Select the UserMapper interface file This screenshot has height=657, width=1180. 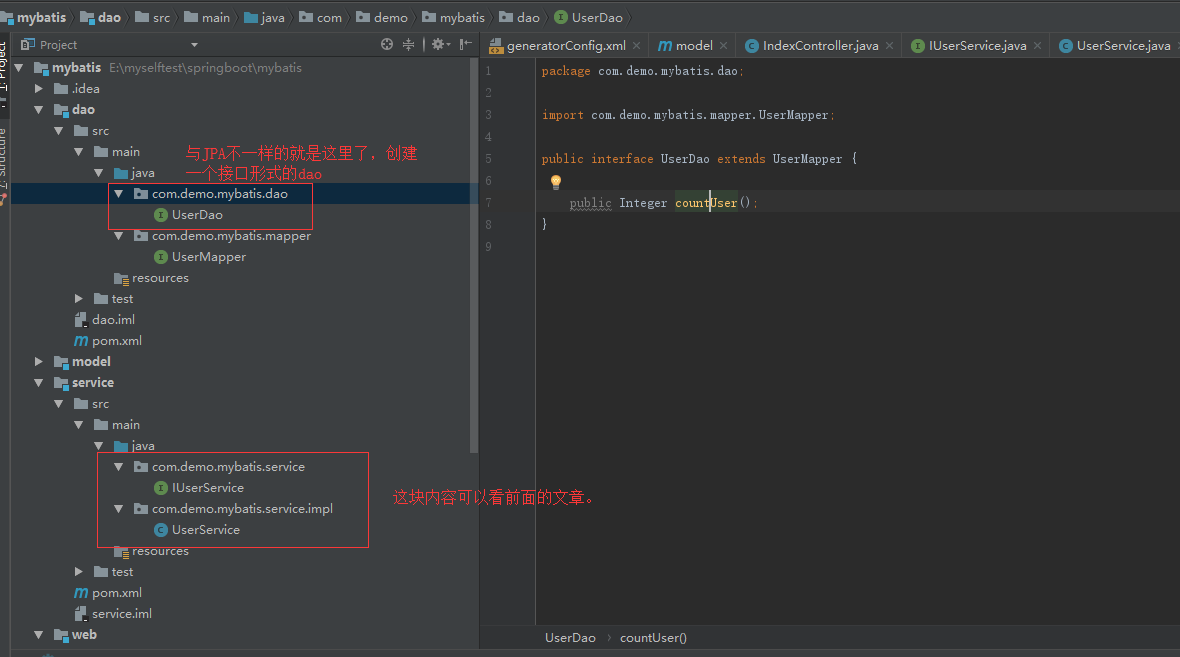click(200, 257)
